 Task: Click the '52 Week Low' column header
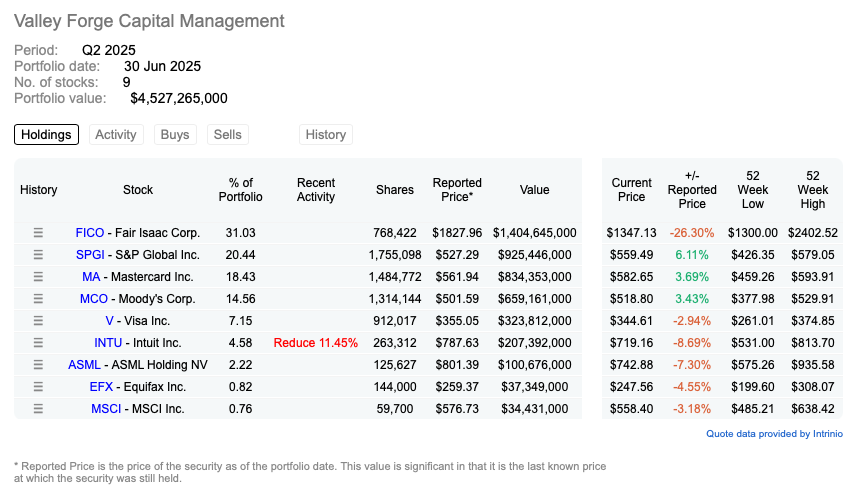coord(752,190)
